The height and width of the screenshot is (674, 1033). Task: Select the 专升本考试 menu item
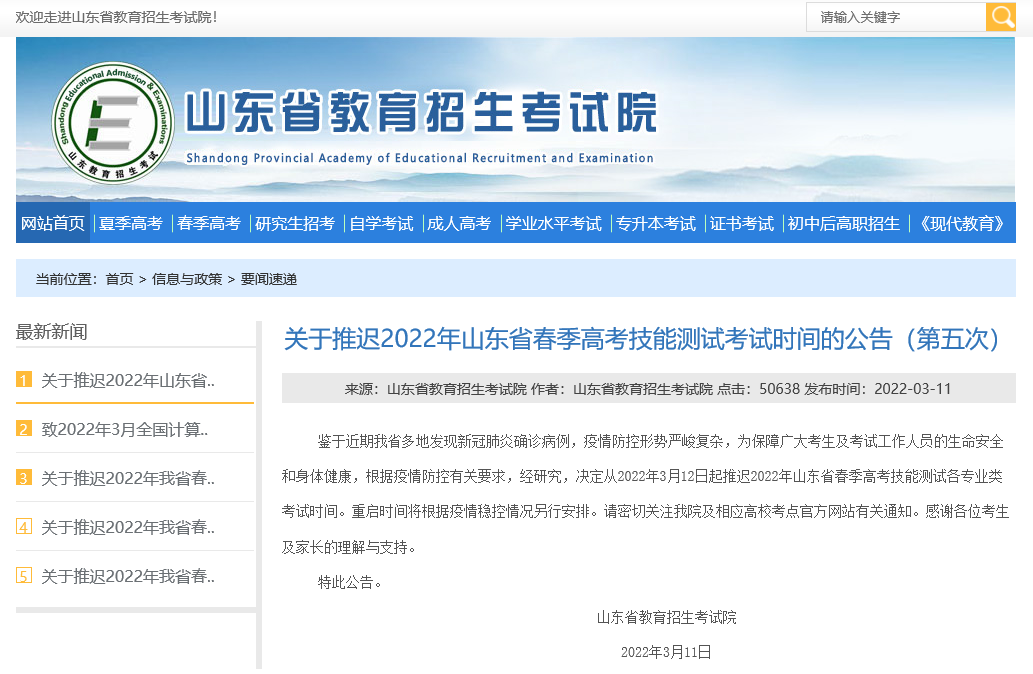click(x=655, y=223)
